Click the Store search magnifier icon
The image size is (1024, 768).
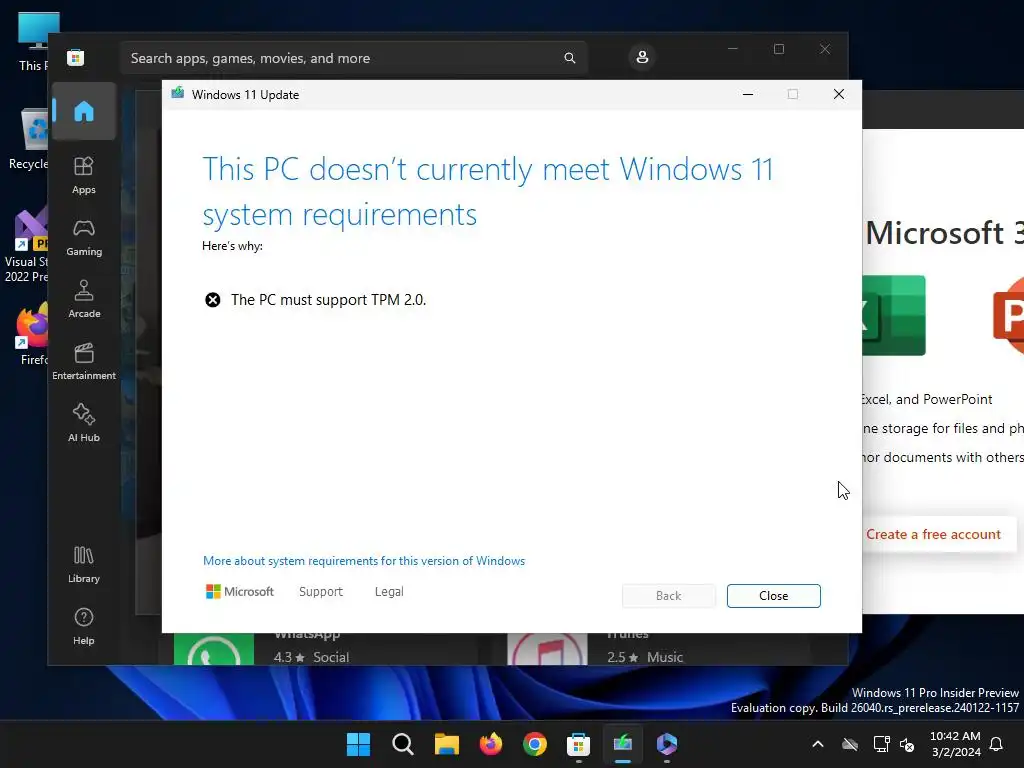click(x=569, y=58)
